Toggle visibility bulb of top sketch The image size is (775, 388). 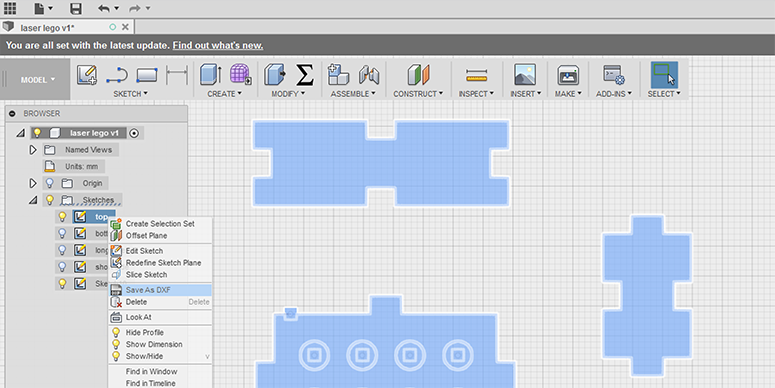[62, 216]
